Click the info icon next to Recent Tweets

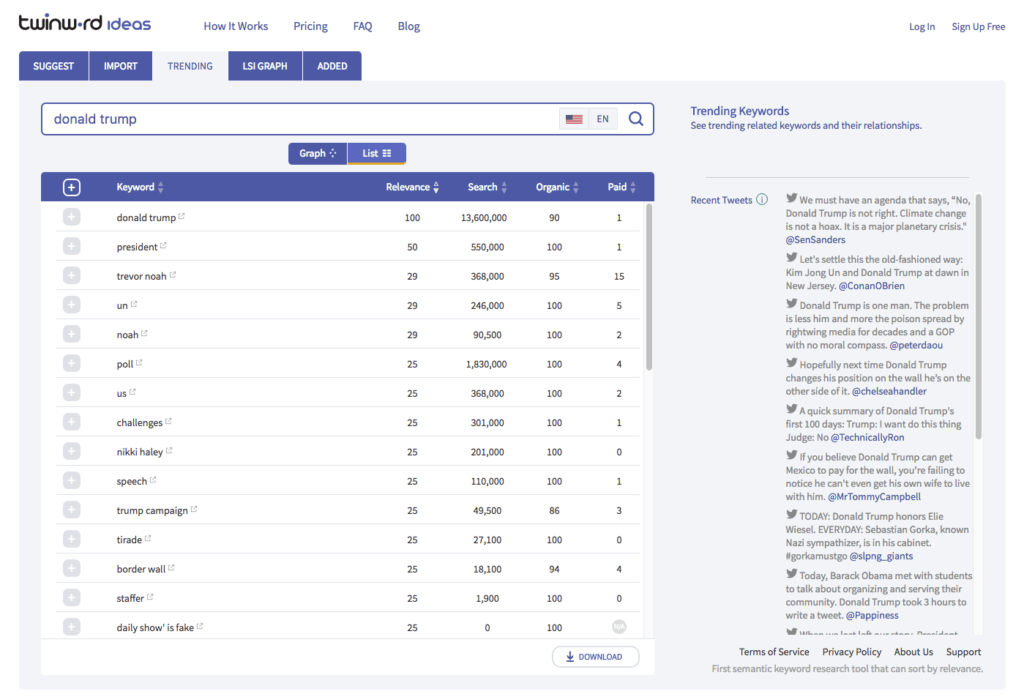762,200
